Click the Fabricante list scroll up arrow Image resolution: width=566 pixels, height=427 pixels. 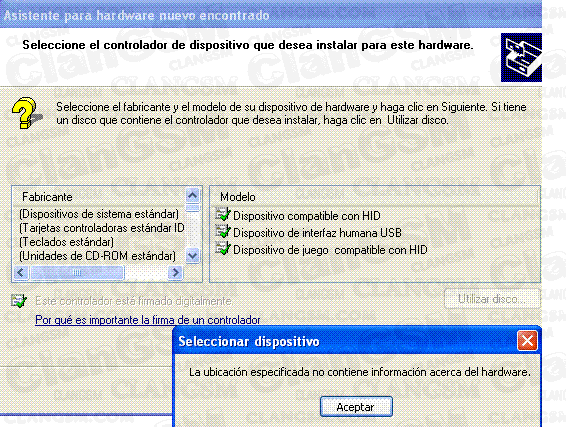pos(192,195)
